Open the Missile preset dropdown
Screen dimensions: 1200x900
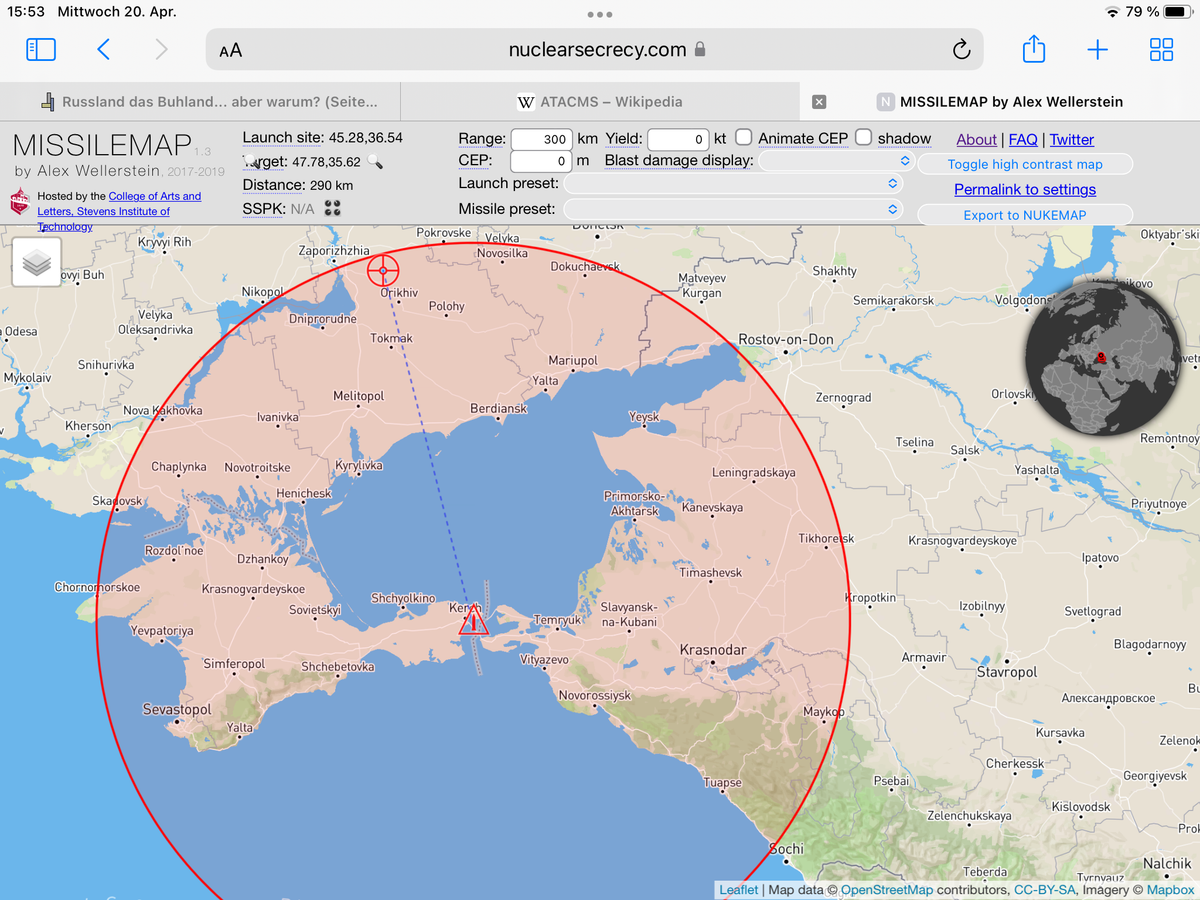tap(733, 209)
